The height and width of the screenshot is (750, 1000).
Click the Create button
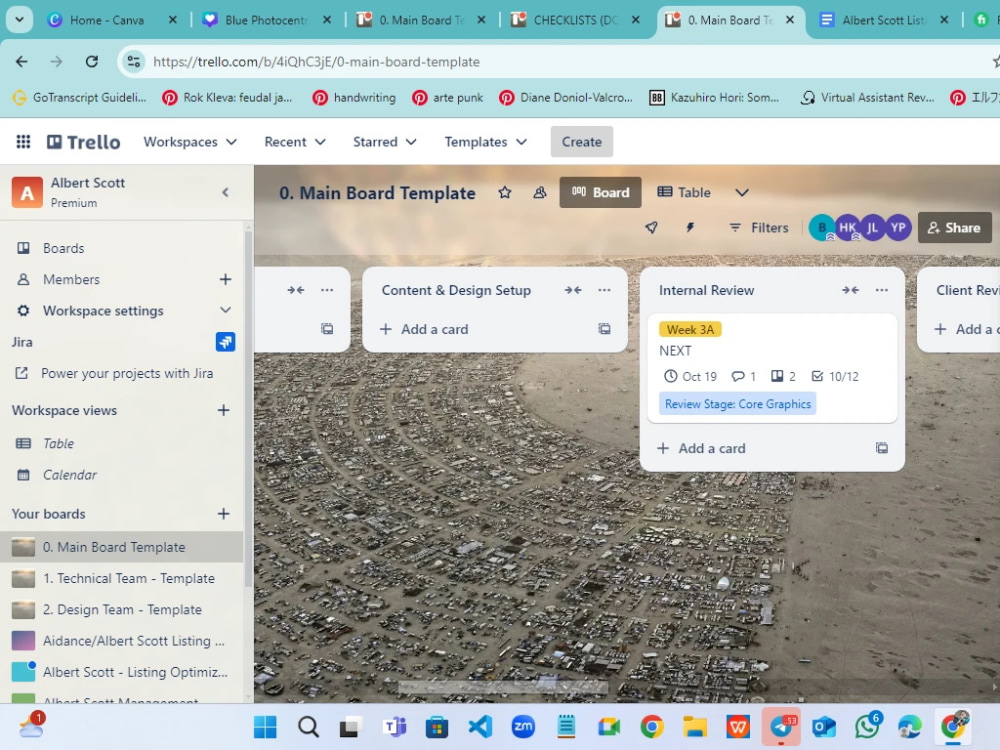coord(582,142)
